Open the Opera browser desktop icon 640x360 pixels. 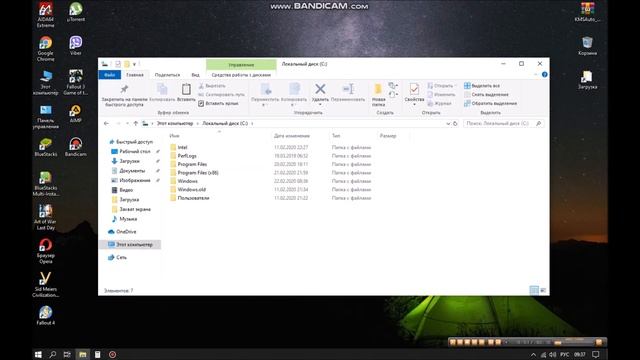pos(45,251)
